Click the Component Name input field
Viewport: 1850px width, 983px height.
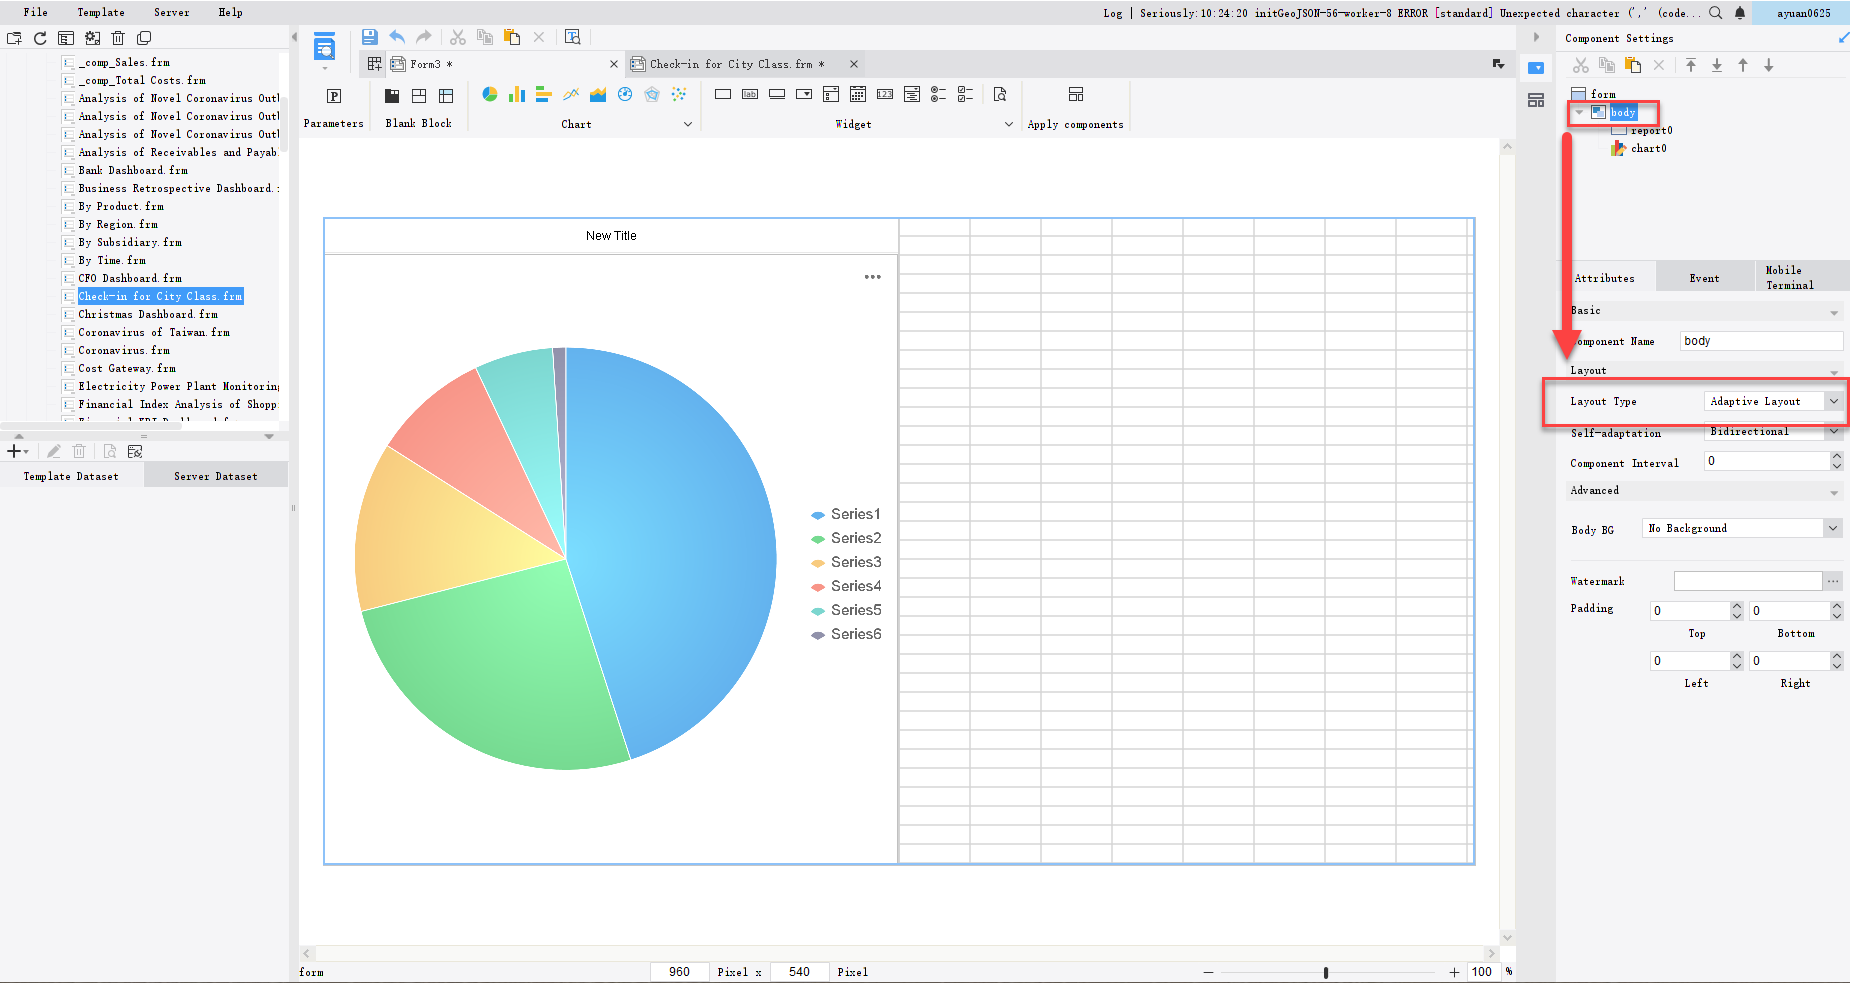1761,341
